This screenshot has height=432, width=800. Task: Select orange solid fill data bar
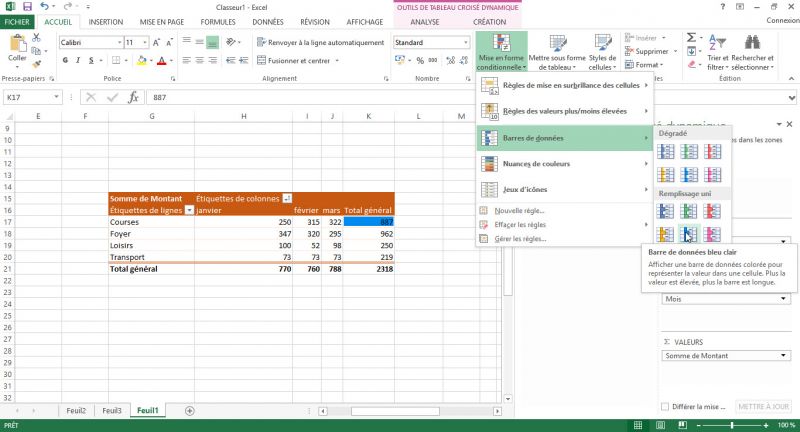tap(665, 234)
